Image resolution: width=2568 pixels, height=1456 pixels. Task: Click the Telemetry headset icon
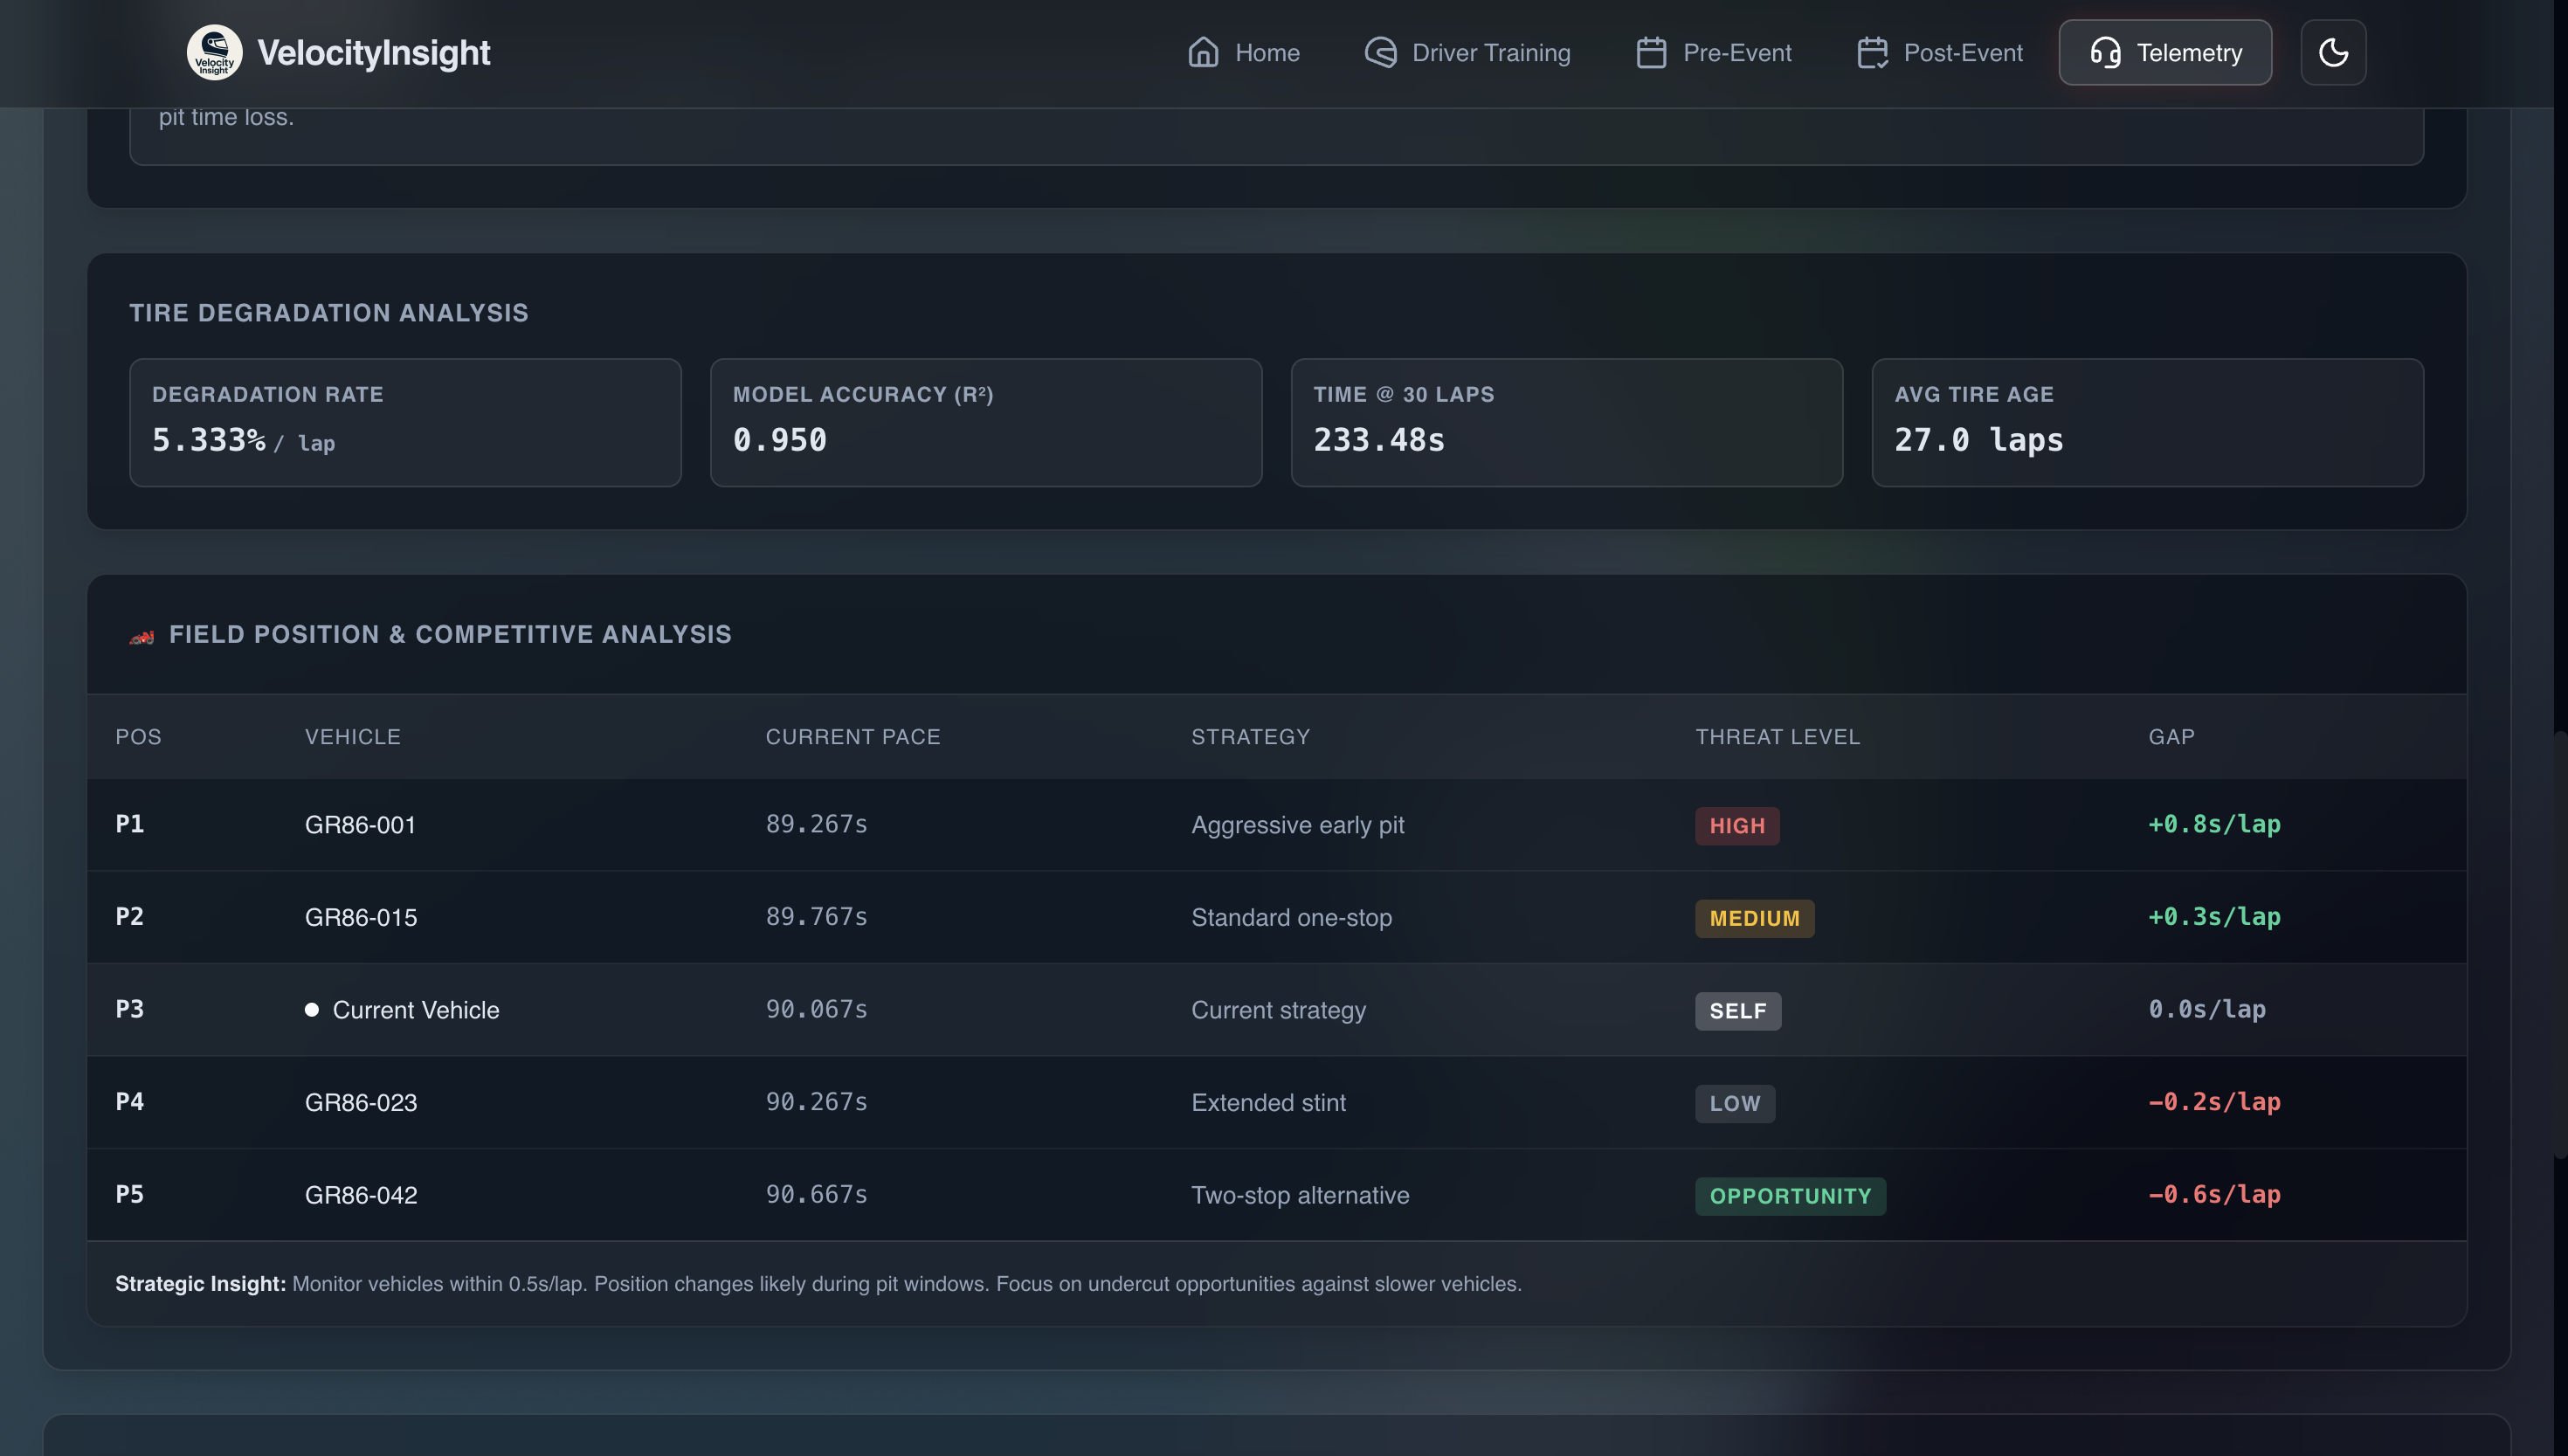(x=2105, y=52)
